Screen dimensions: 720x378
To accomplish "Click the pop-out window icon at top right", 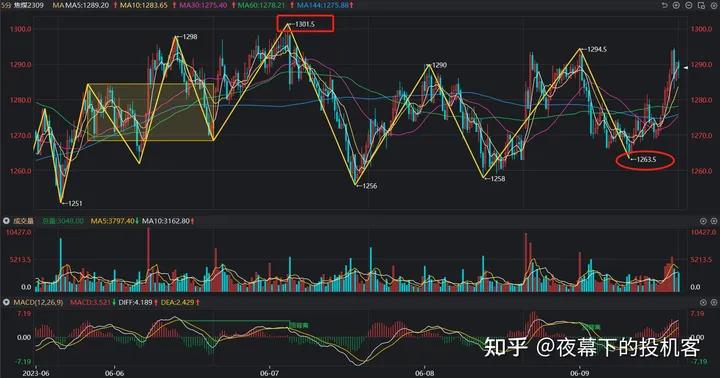I will pyautogui.click(x=701, y=5).
